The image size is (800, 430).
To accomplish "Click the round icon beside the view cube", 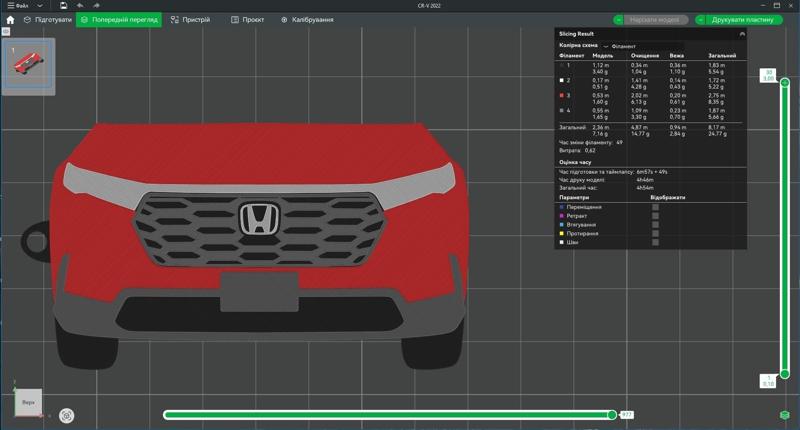I will point(67,415).
